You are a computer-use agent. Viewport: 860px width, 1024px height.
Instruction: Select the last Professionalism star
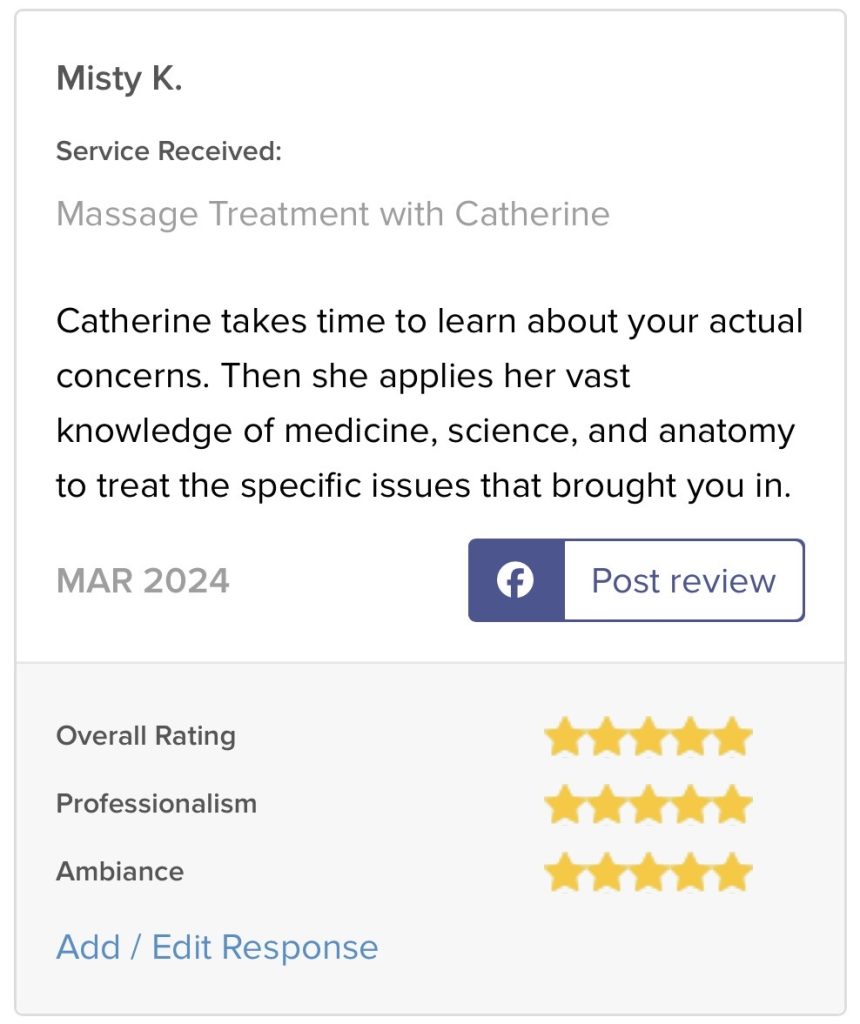point(733,804)
